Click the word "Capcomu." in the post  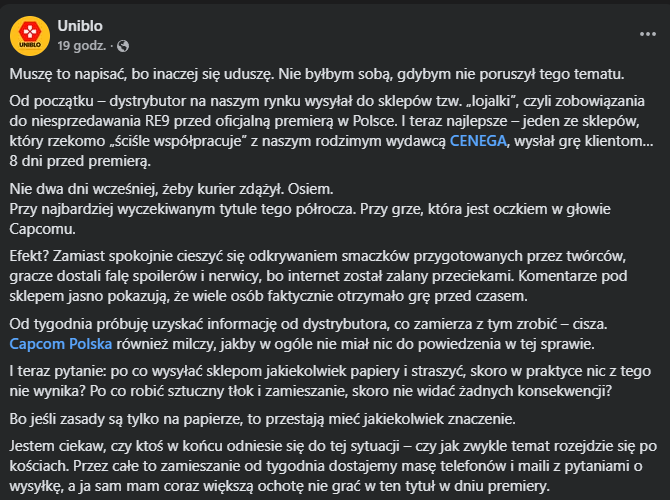click(x=42, y=227)
